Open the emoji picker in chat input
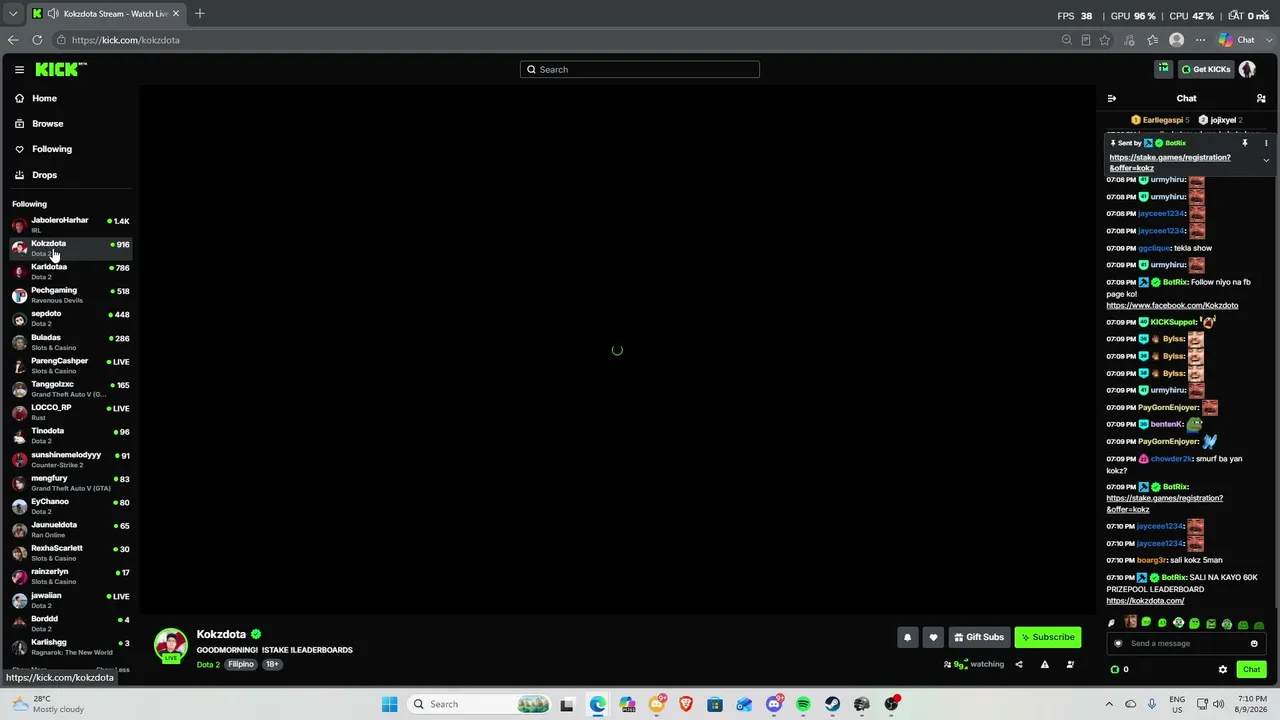This screenshot has width=1280, height=720. 1254,643
